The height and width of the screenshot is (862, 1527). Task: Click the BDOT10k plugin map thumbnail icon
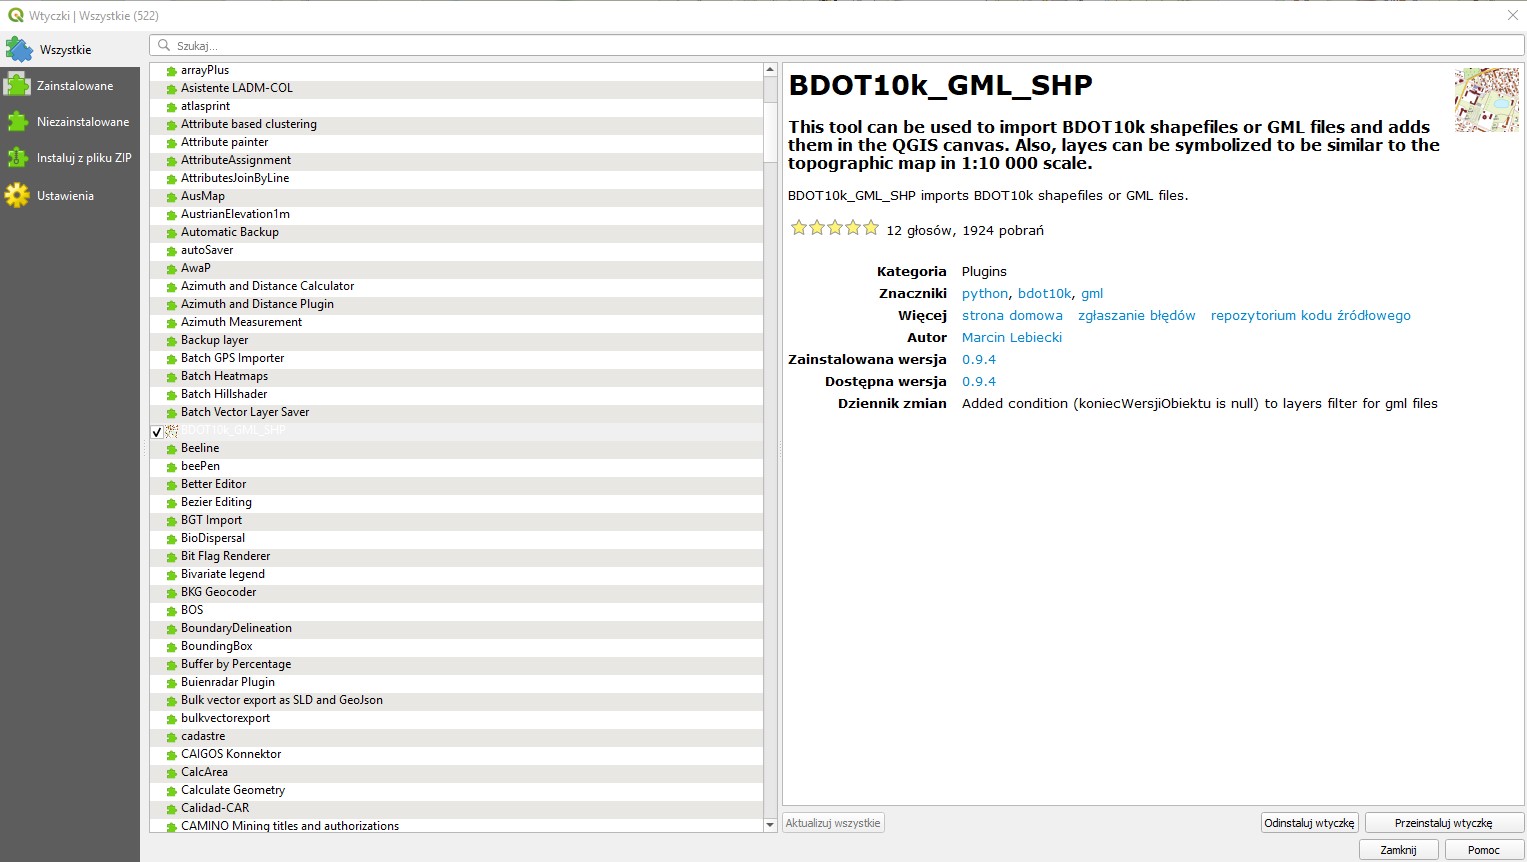[x=1486, y=100]
